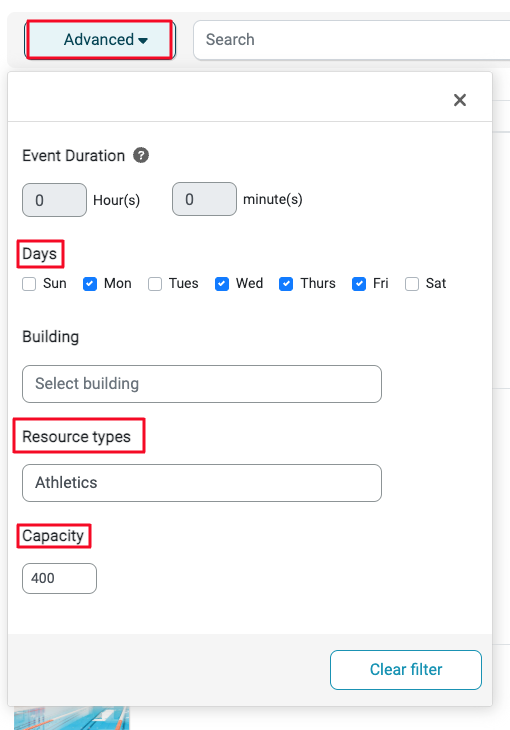
Task: Expand the Advanced dropdown caret
Action: 143,41
